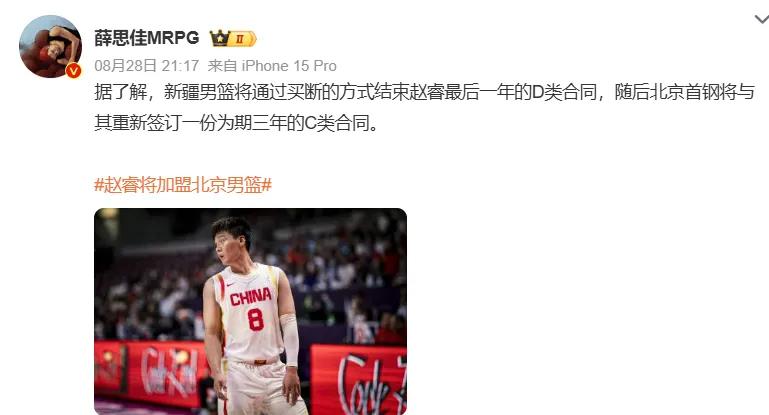
Task: Click the Coca-Cola banner on photo's left side
Action: tap(151, 374)
